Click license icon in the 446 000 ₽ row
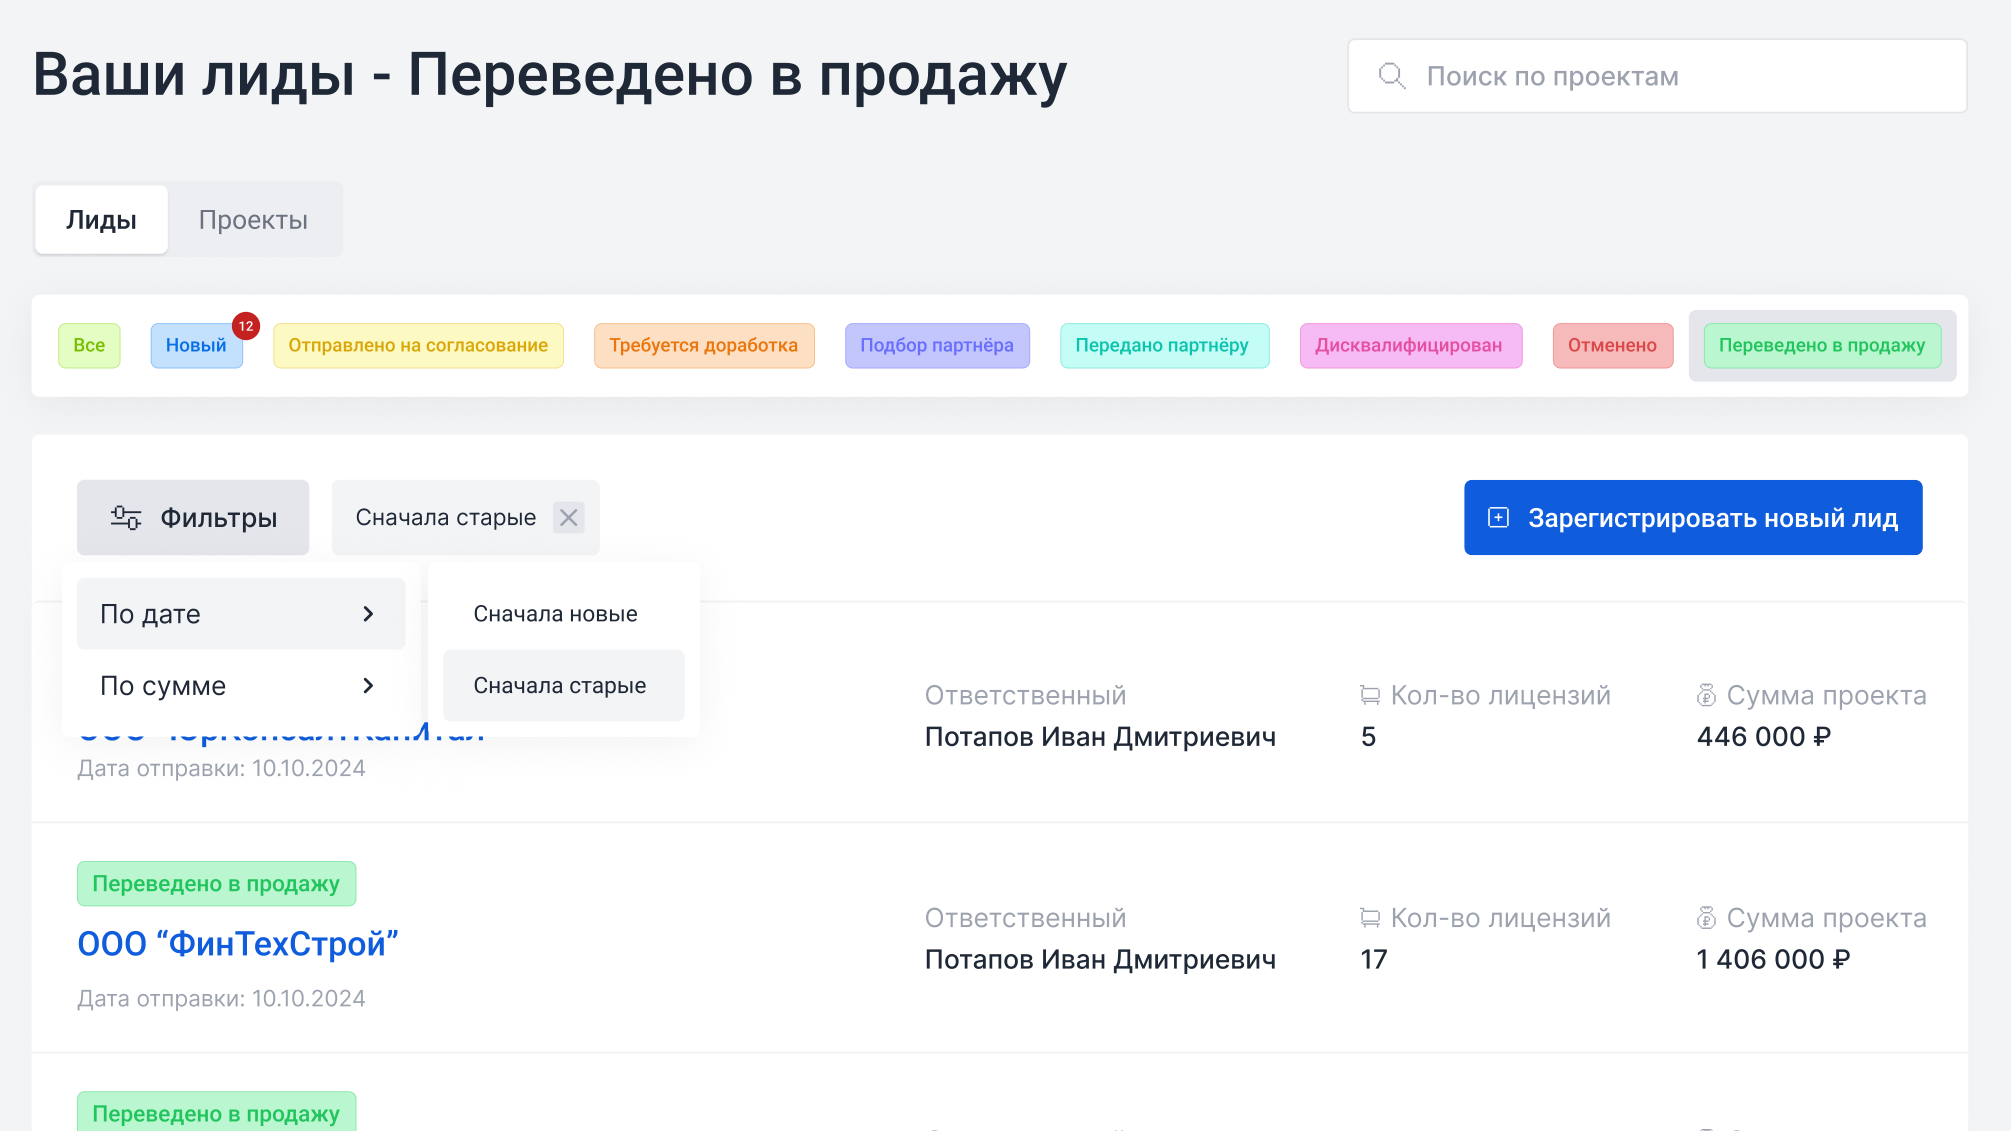Image resolution: width=2011 pixels, height=1131 pixels. (1370, 695)
